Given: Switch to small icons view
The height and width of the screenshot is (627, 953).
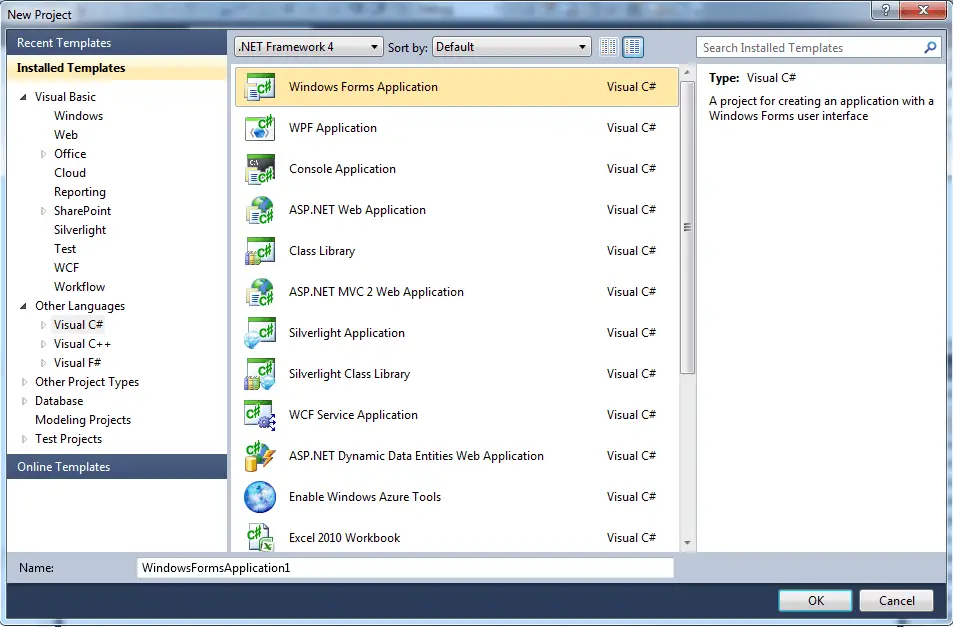Looking at the screenshot, I should pyautogui.click(x=608, y=47).
